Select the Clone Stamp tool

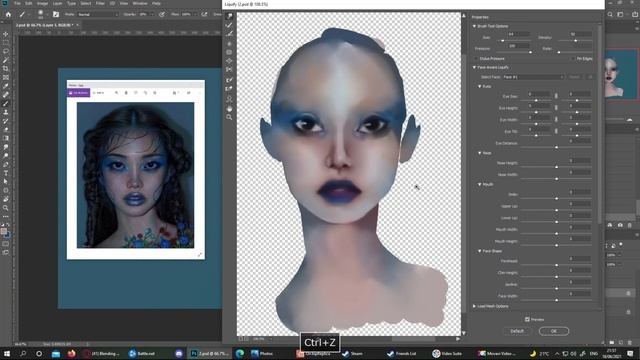tap(6, 112)
